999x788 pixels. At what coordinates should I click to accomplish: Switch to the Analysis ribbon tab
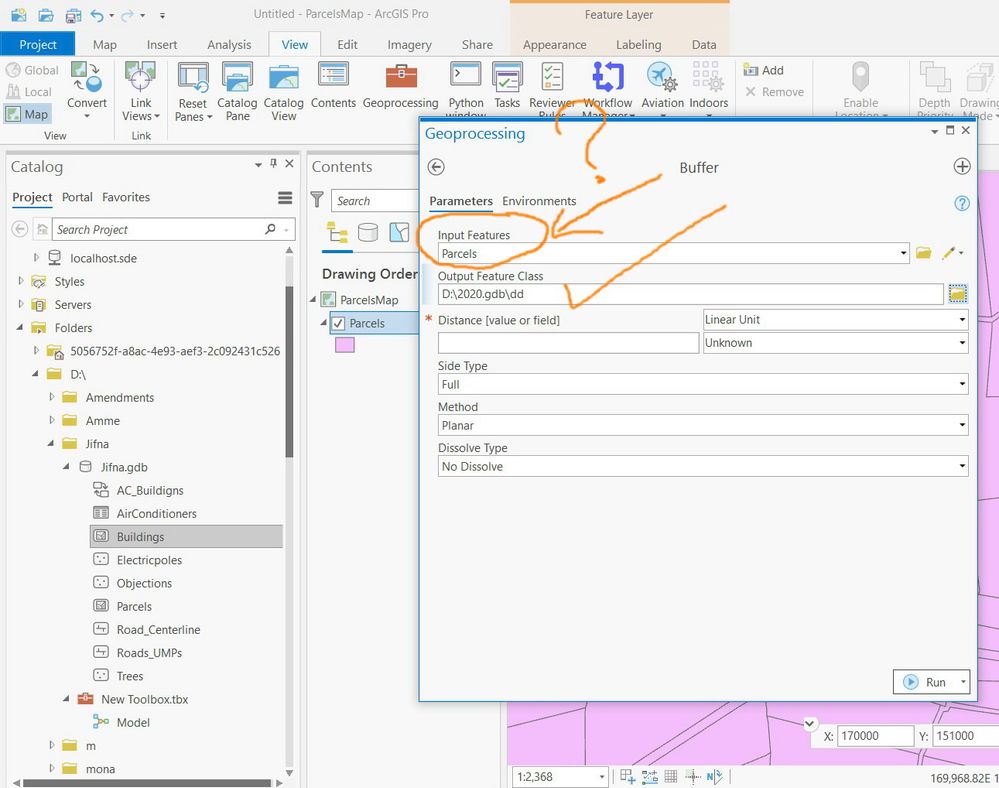[x=229, y=45]
